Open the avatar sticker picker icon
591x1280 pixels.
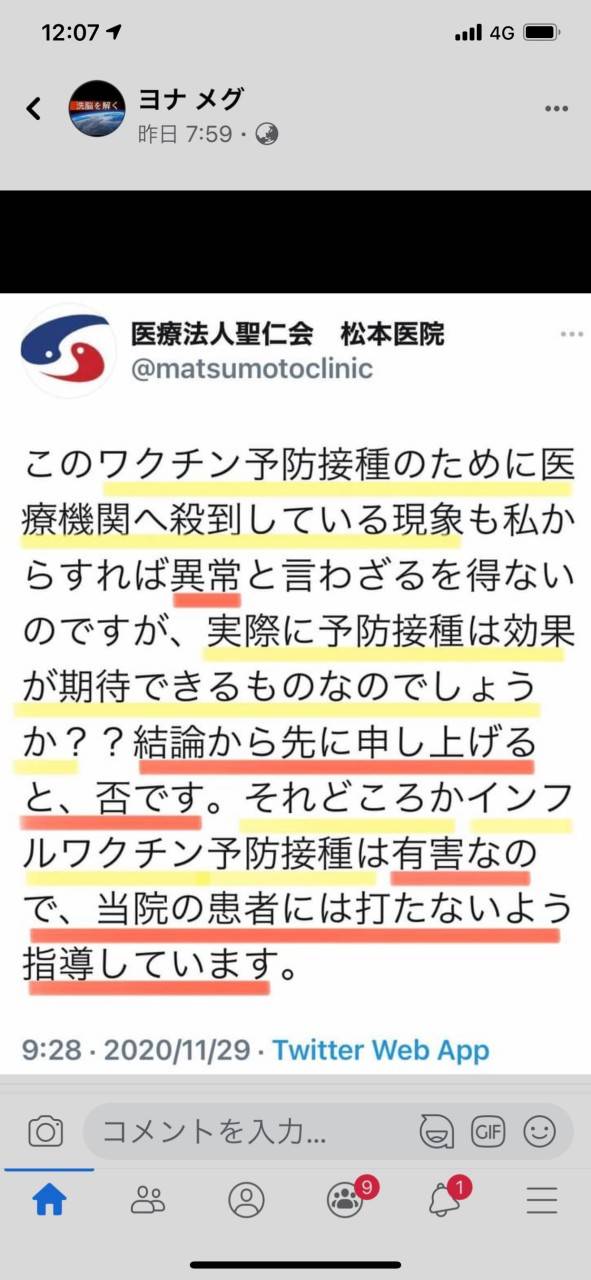point(437,1132)
